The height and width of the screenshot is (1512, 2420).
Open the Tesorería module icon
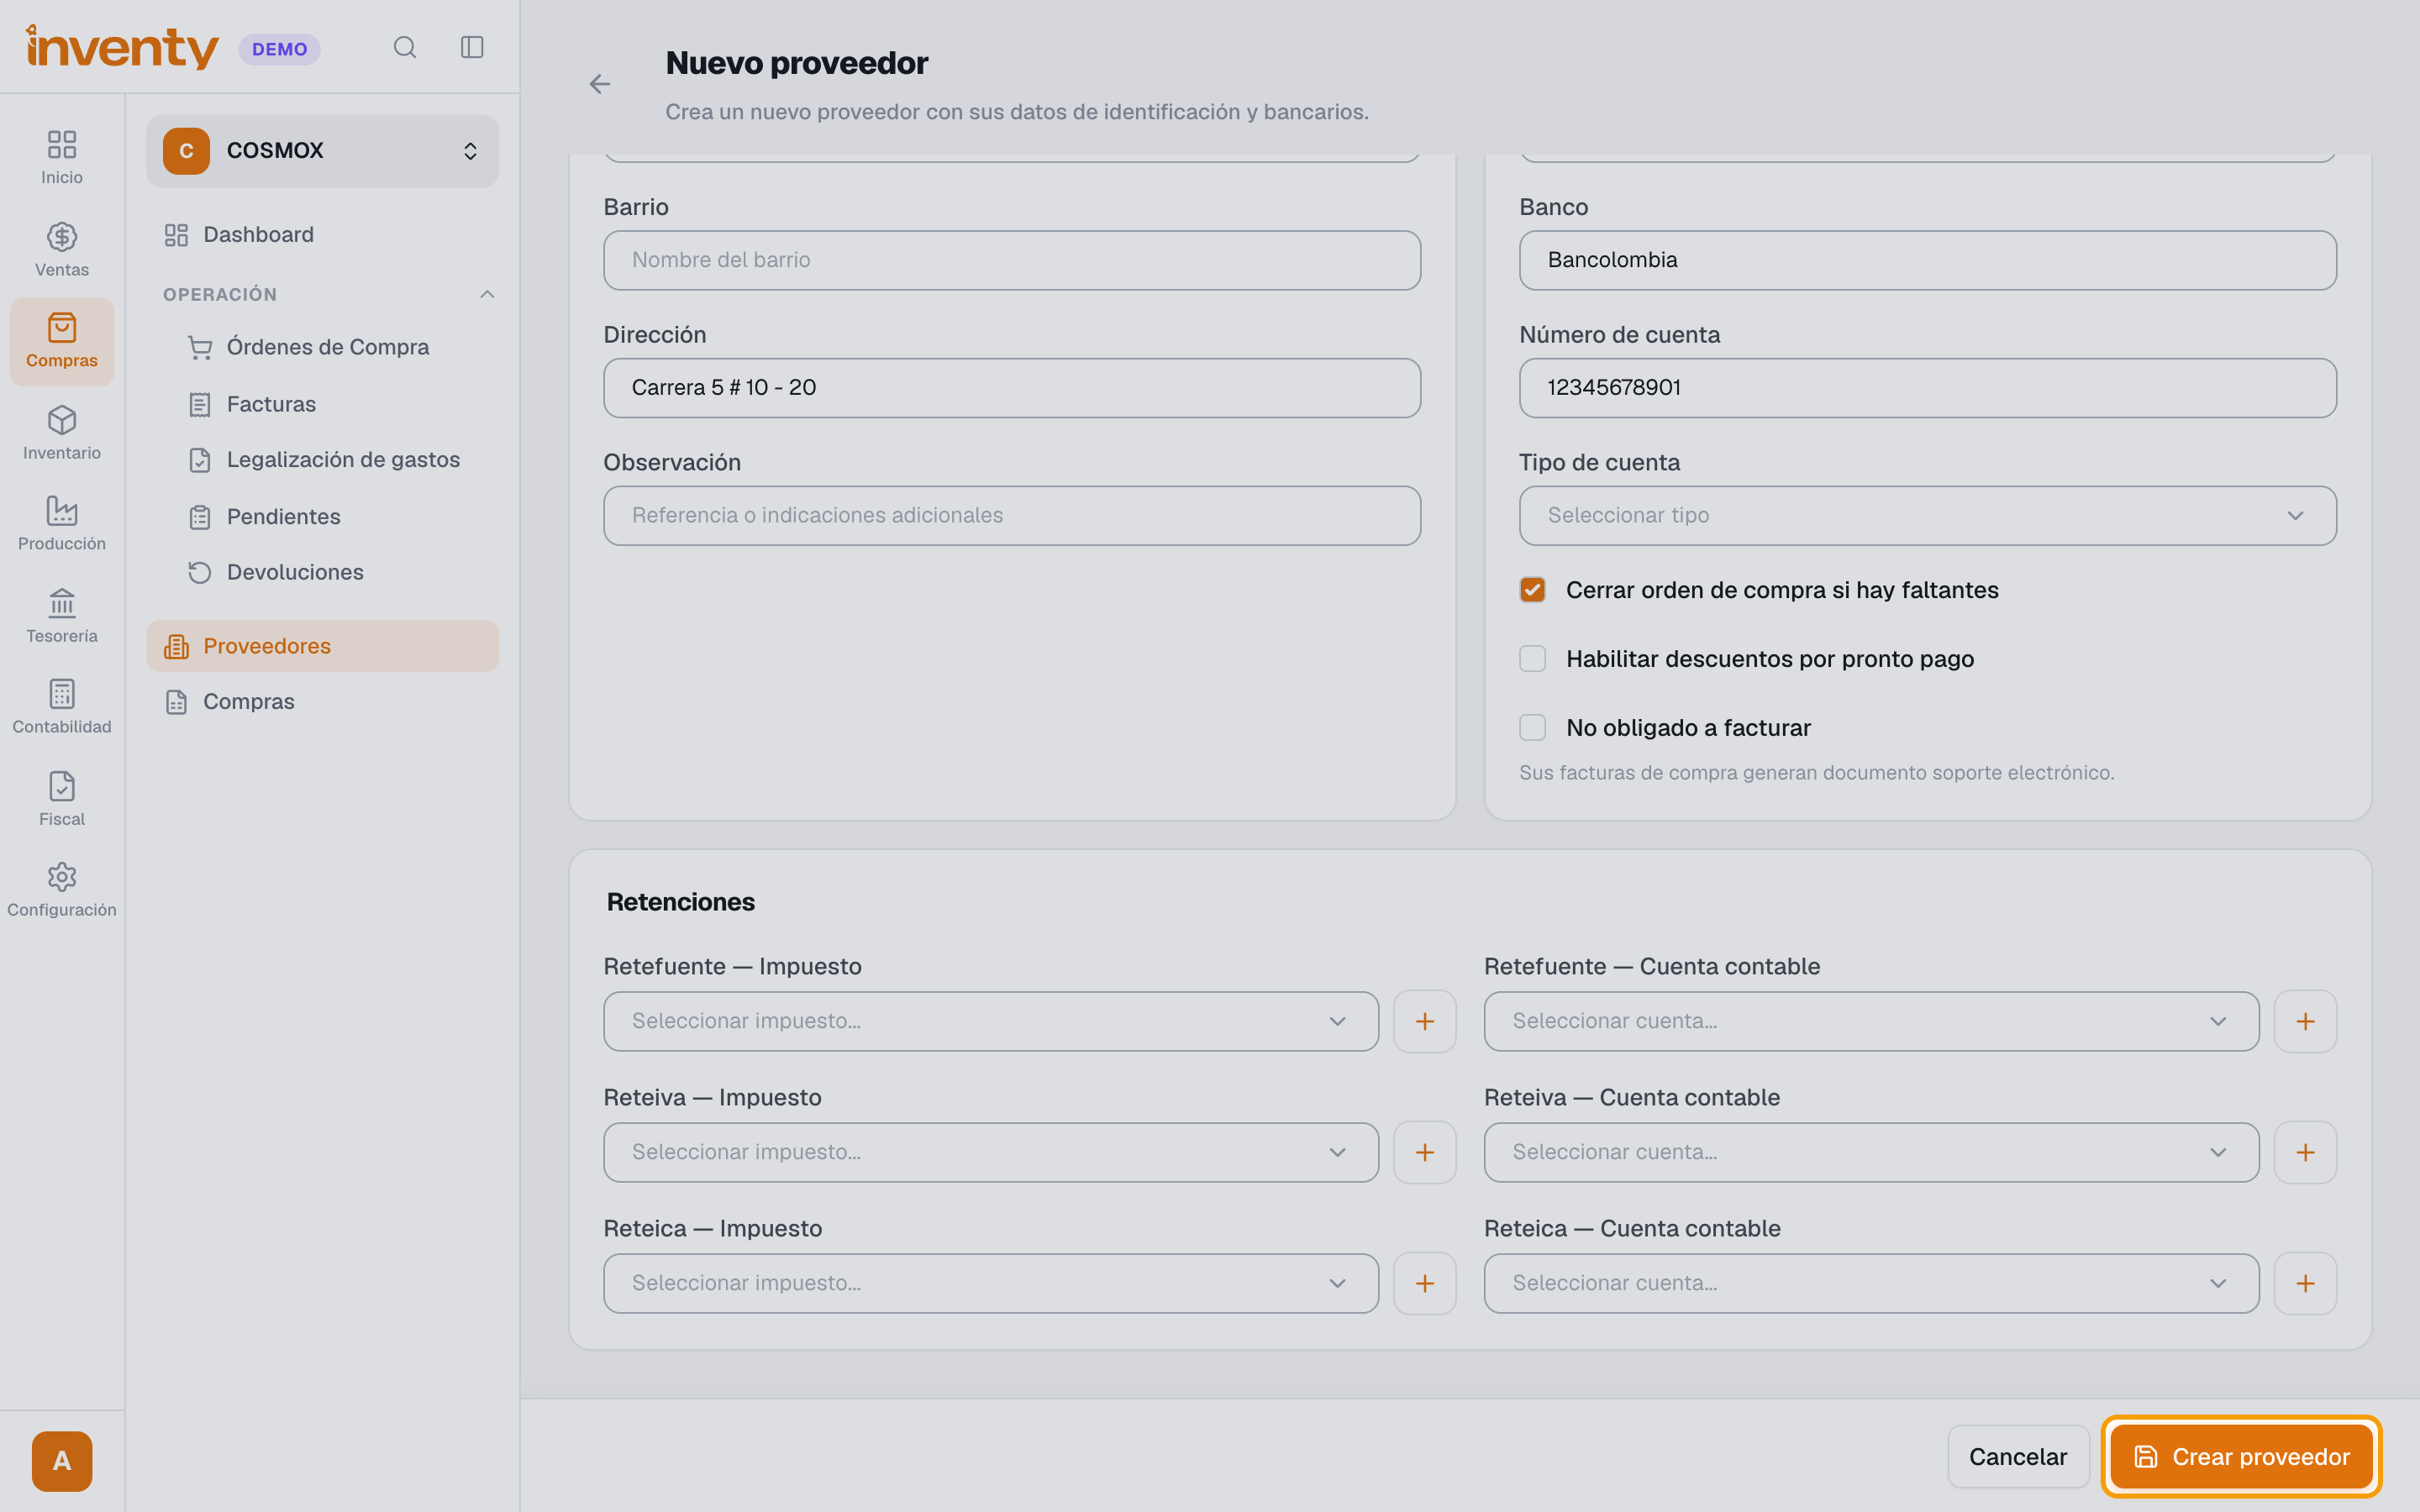[62, 616]
